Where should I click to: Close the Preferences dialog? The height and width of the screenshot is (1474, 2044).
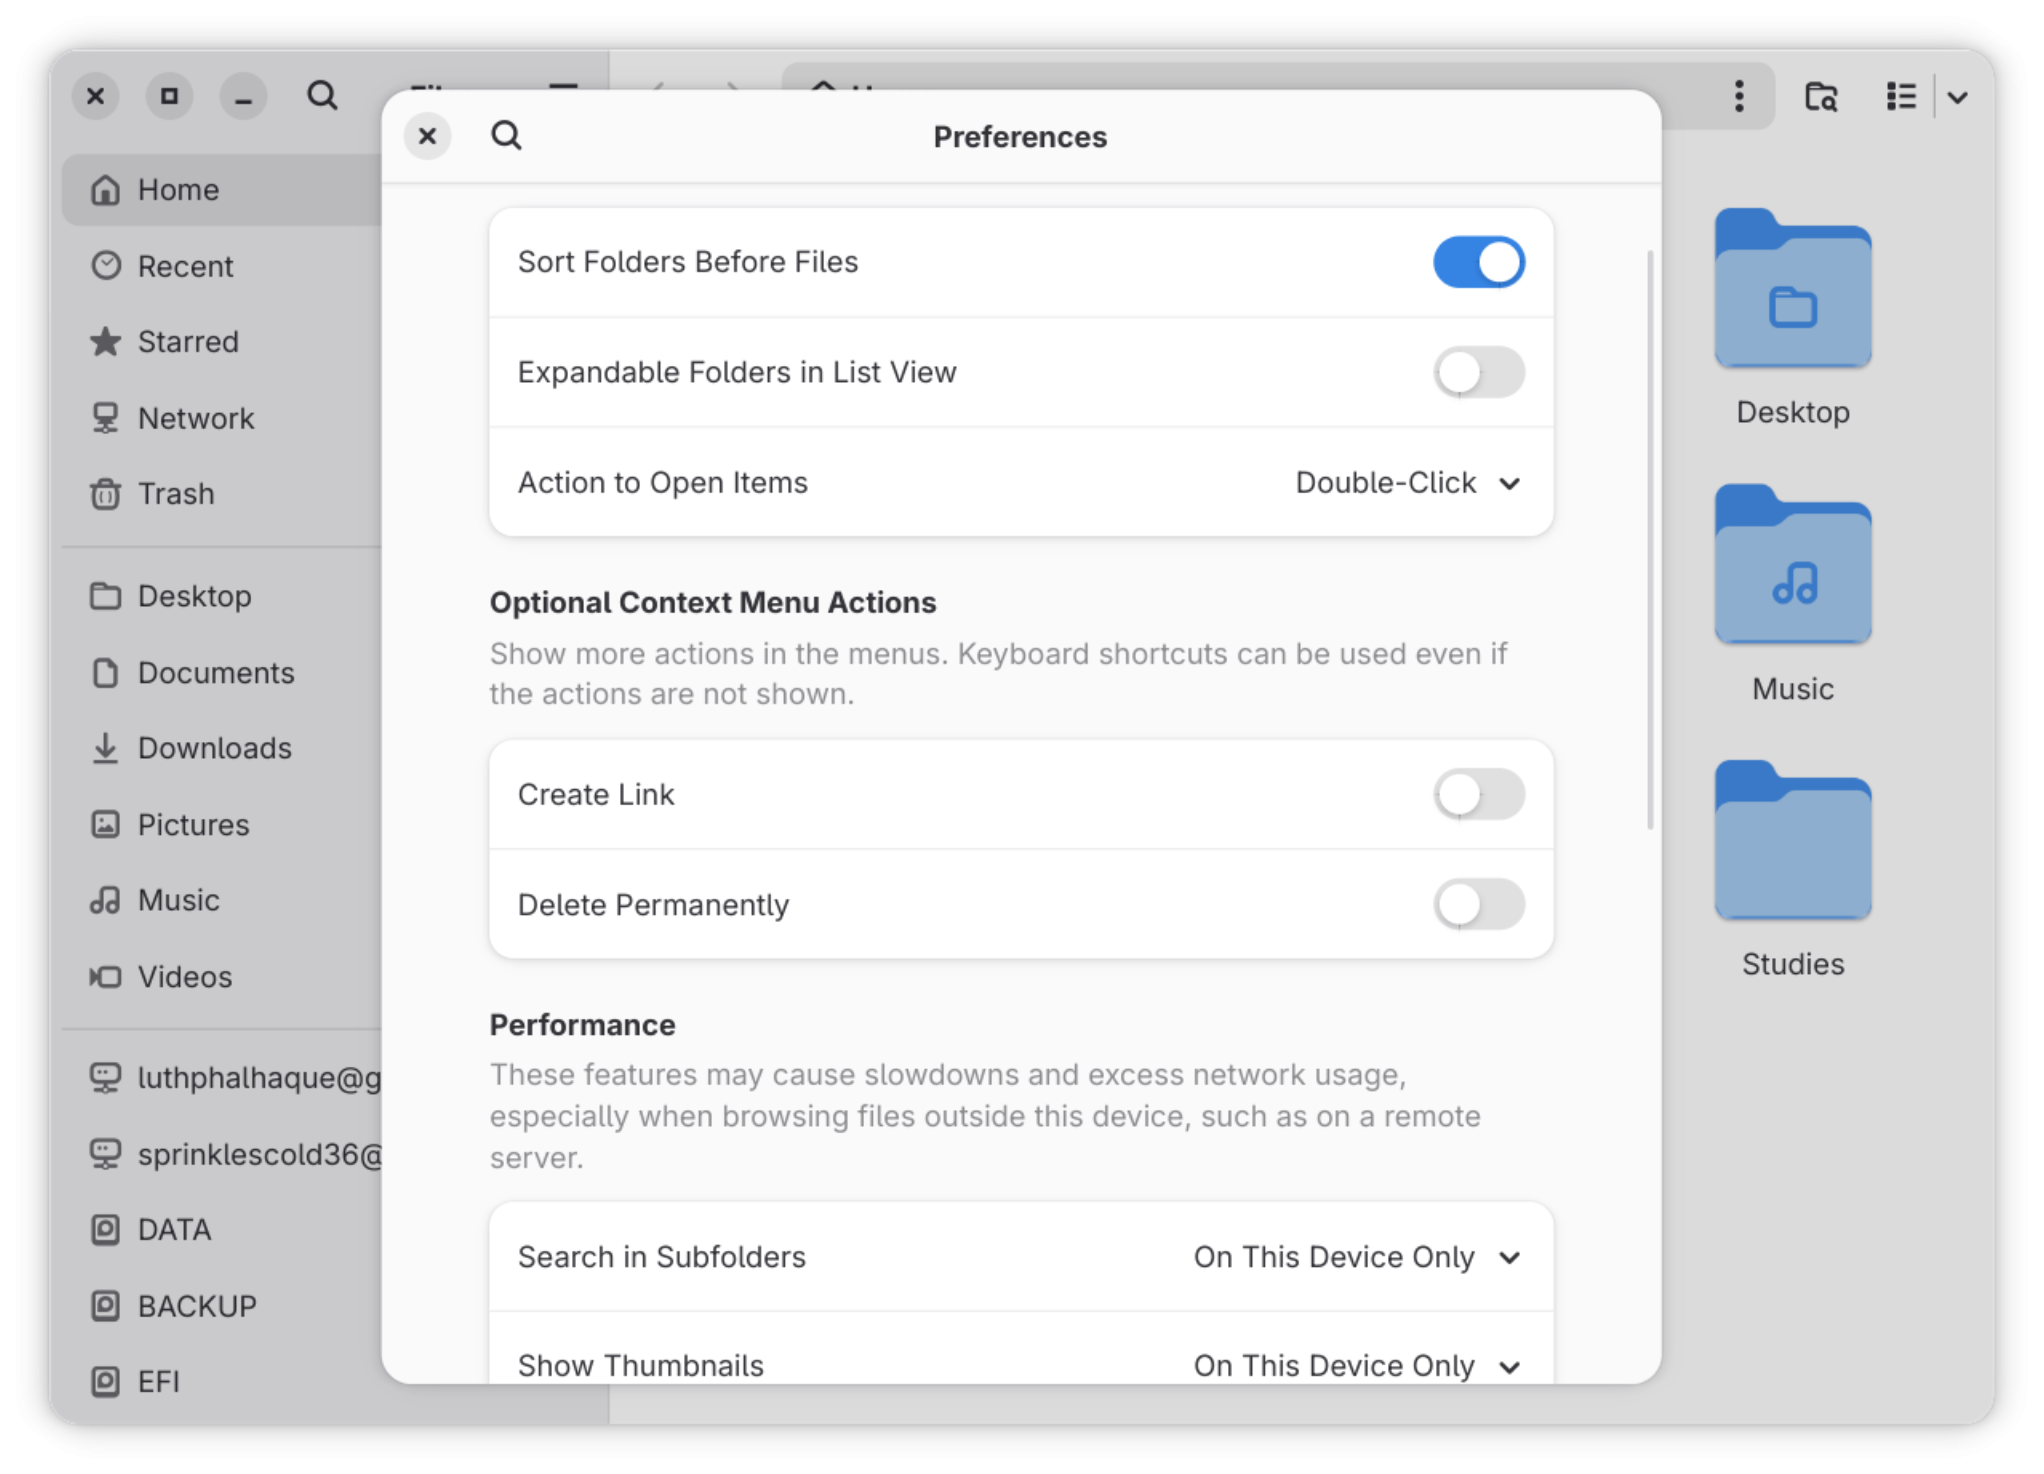coord(427,136)
